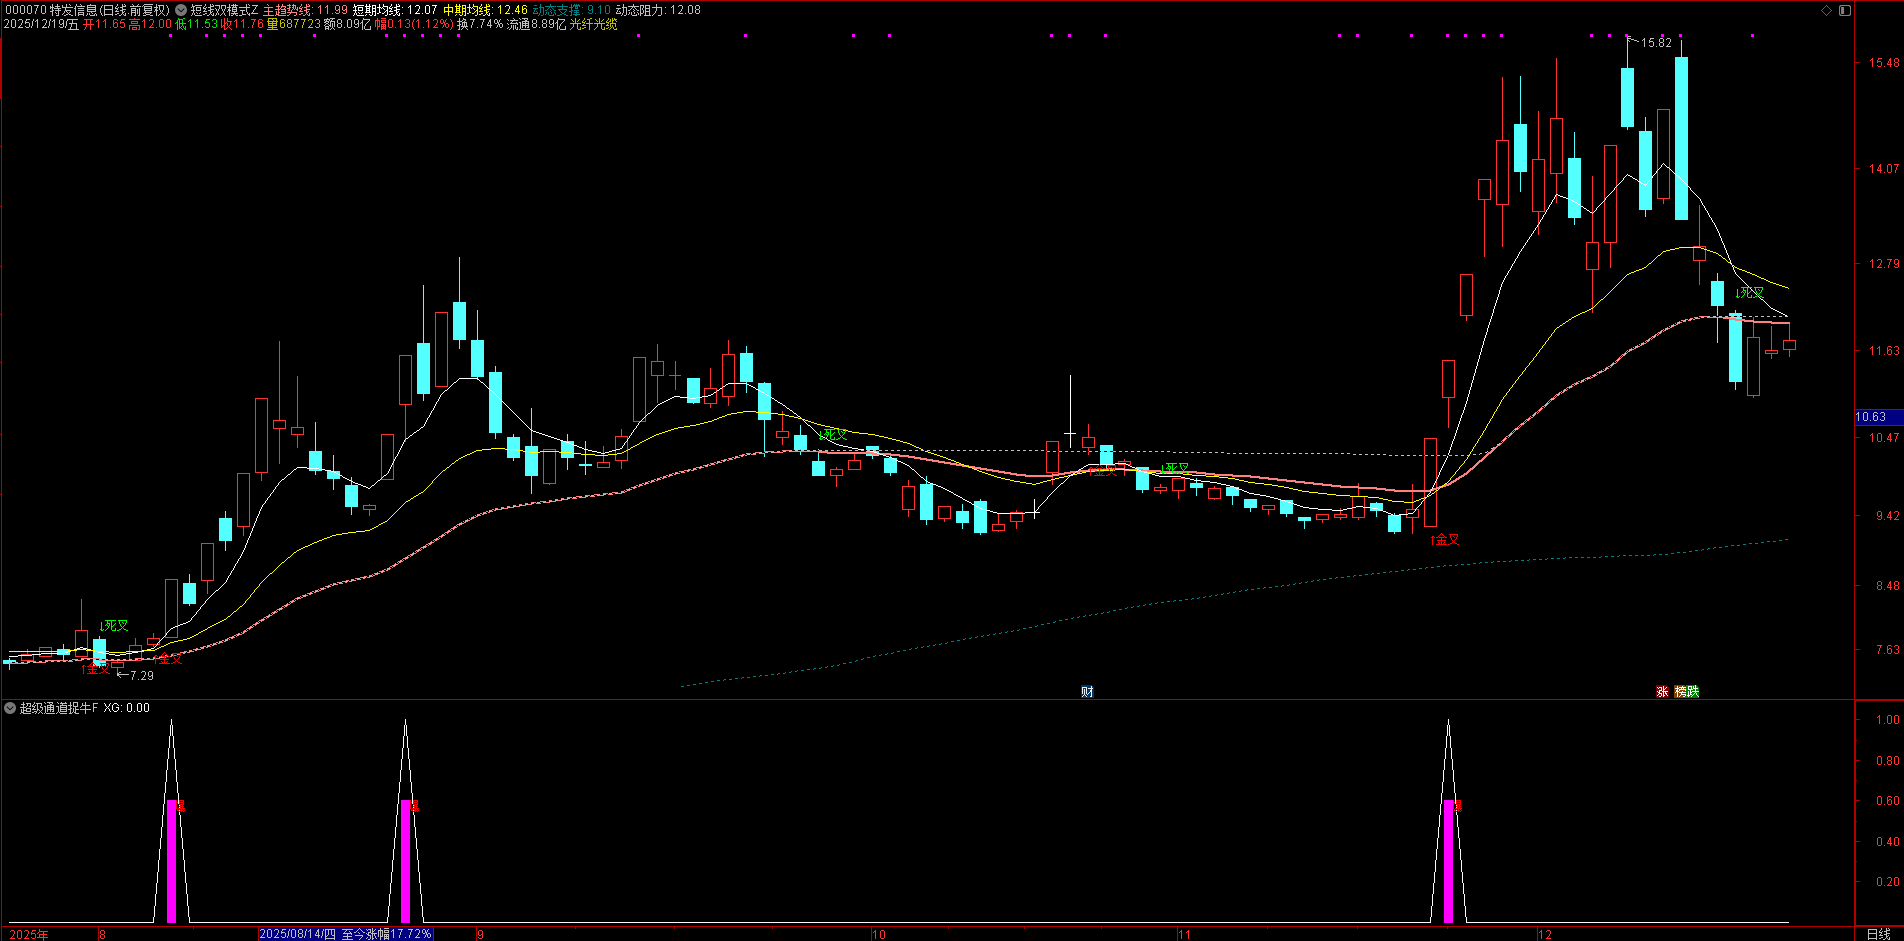Expand the 短线双模式Z indicator dropdown

(x=181, y=10)
